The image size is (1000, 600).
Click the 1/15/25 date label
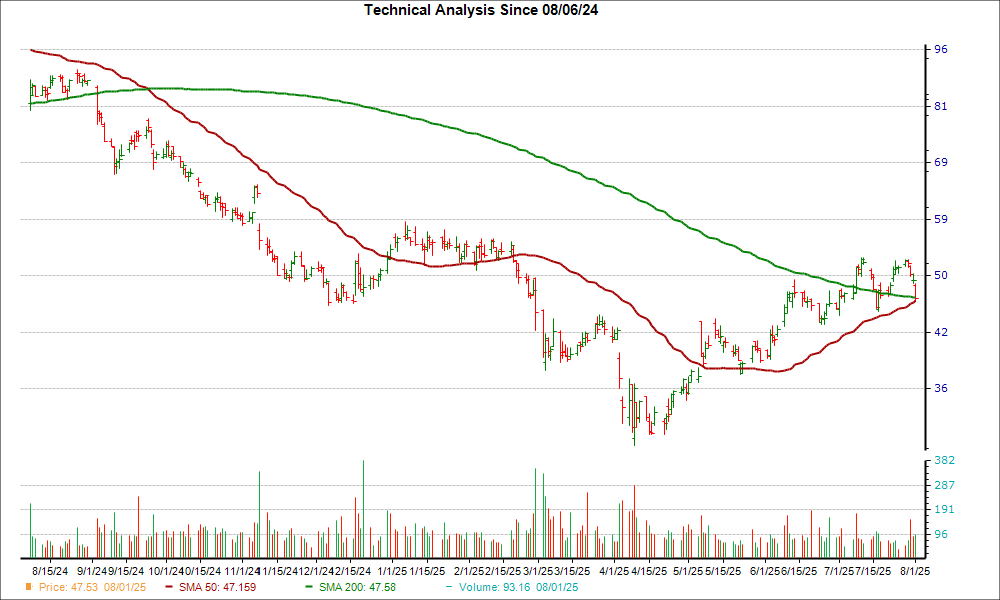[427, 571]
